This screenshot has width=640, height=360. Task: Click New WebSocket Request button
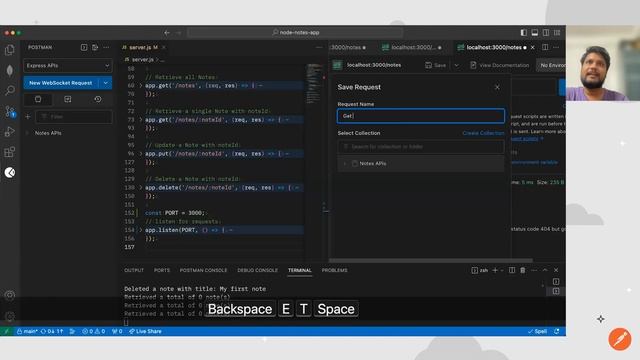(61, 83)
